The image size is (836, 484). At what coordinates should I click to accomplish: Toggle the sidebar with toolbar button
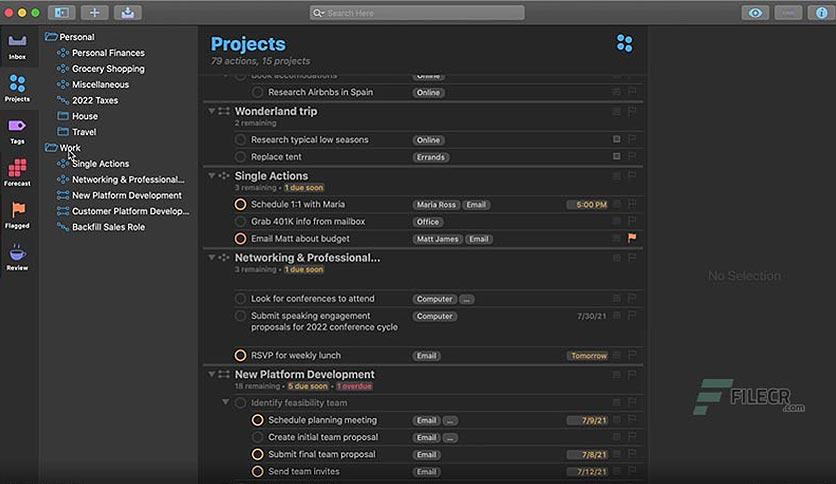point(61,13)
